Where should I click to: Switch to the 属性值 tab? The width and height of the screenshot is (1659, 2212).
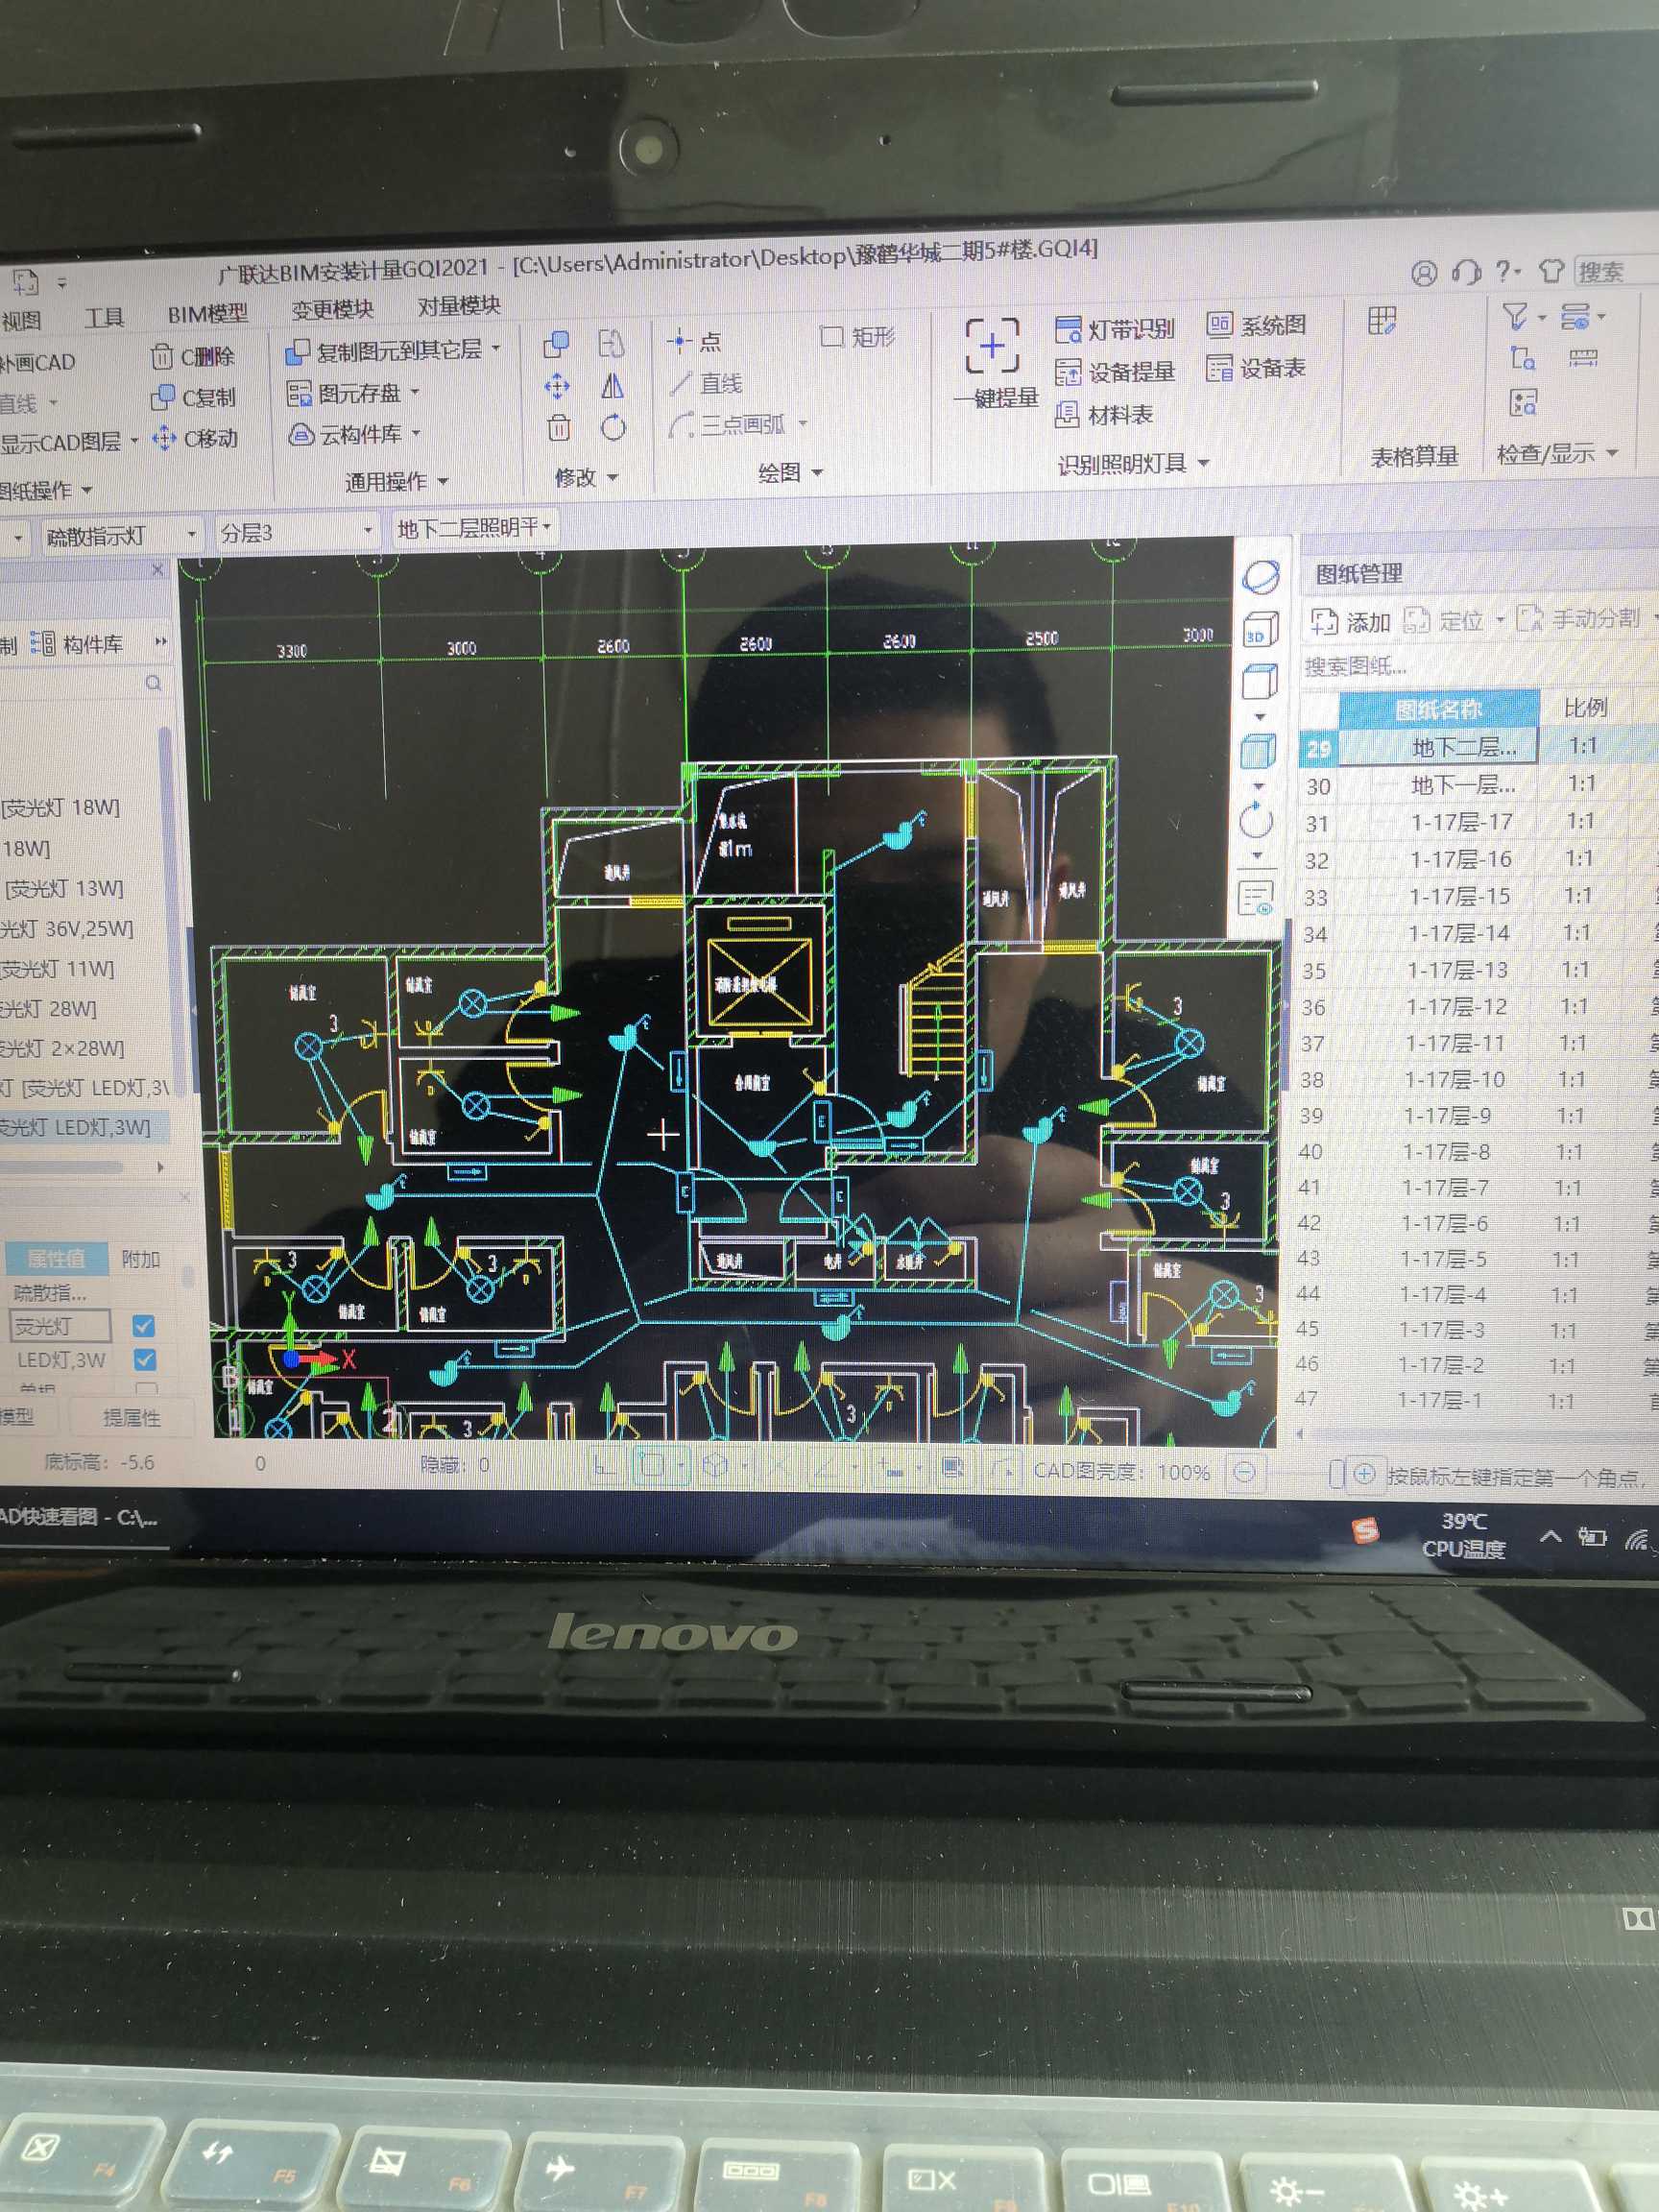[x=56, y=1259]
